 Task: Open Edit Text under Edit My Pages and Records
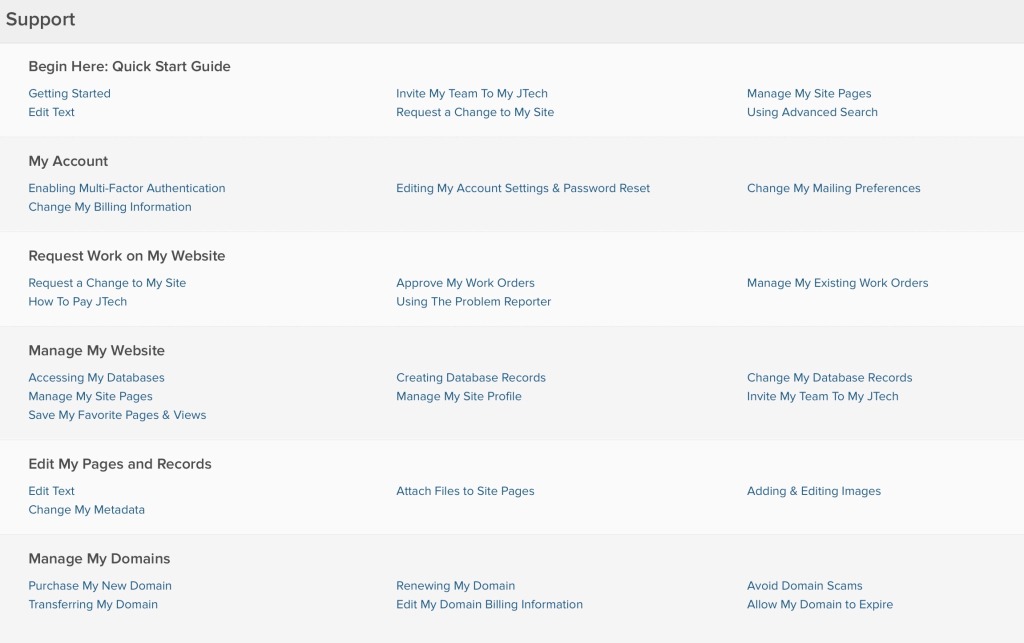(51, 491)
